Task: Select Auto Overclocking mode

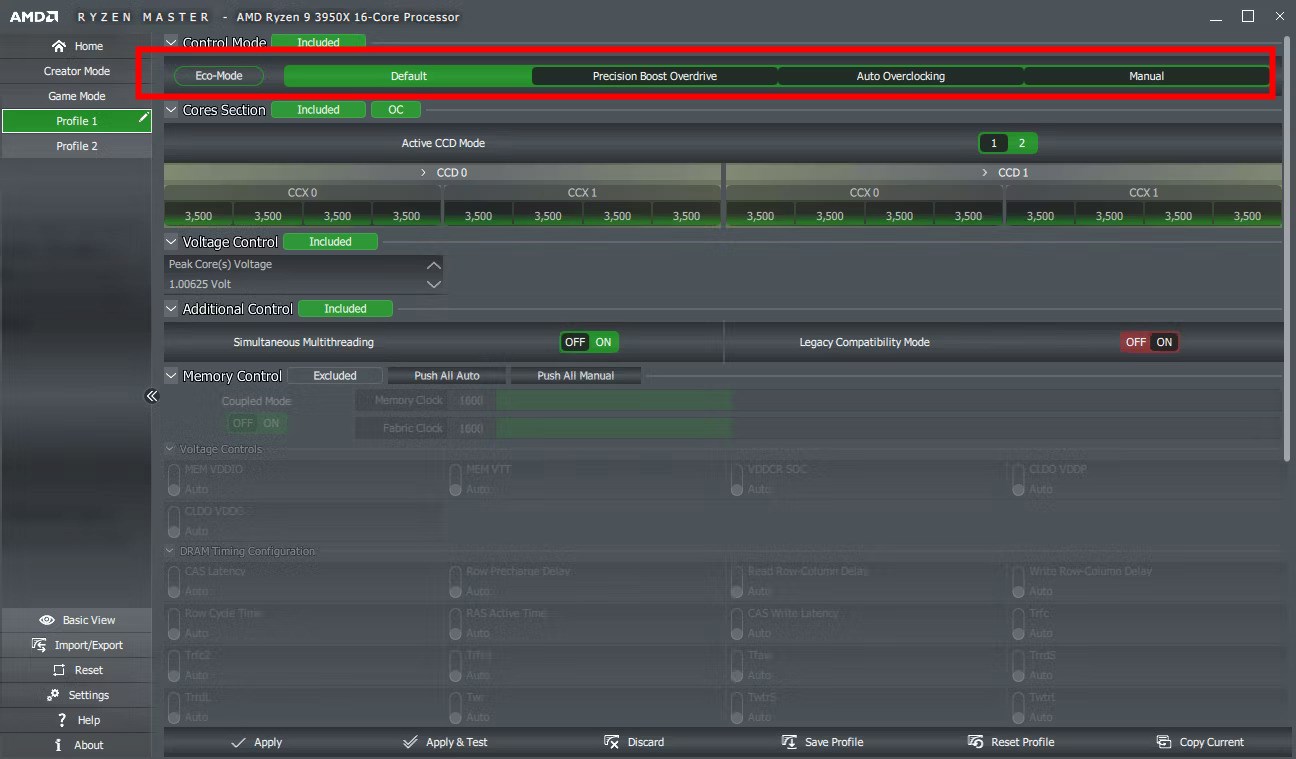Action: click(901, 76)
